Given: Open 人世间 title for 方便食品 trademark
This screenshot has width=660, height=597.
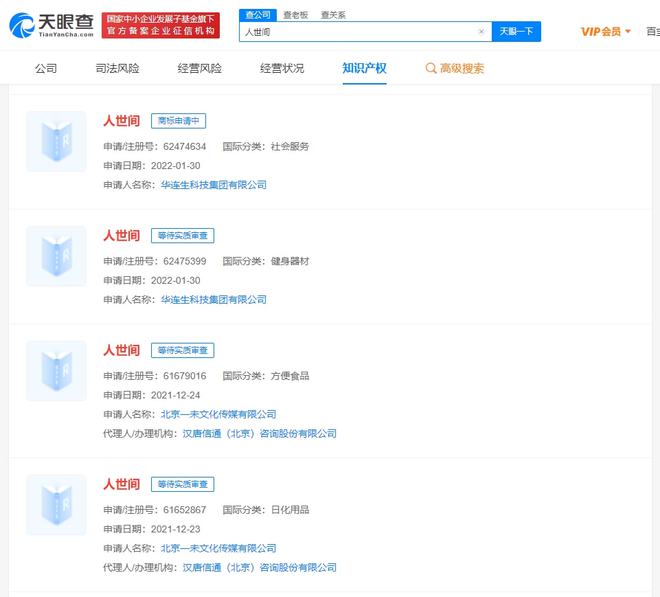Looking at the screenshot, I should [x=122, y=350].
